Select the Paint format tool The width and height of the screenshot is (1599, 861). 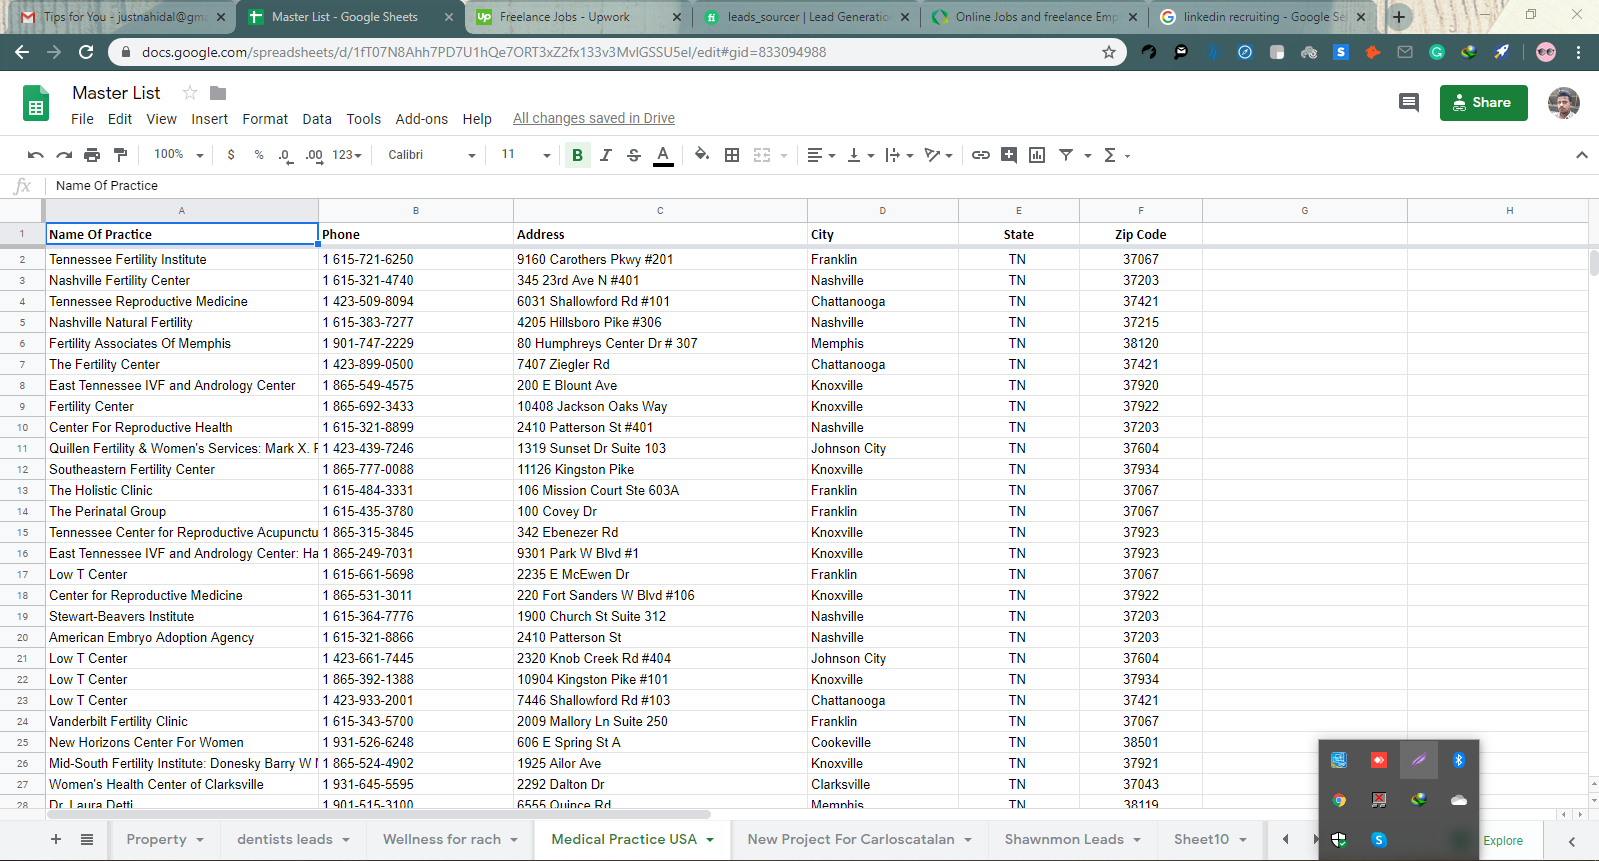[x=121, y=155]
